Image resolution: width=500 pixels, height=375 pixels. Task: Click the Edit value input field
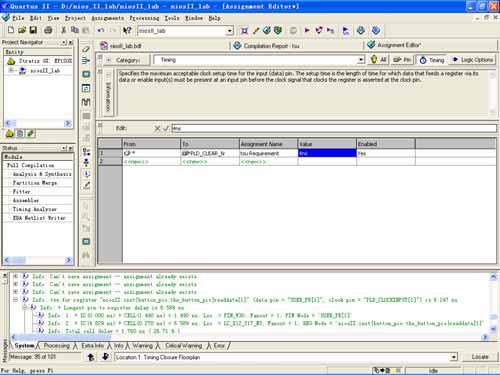[x=334, y=128]
